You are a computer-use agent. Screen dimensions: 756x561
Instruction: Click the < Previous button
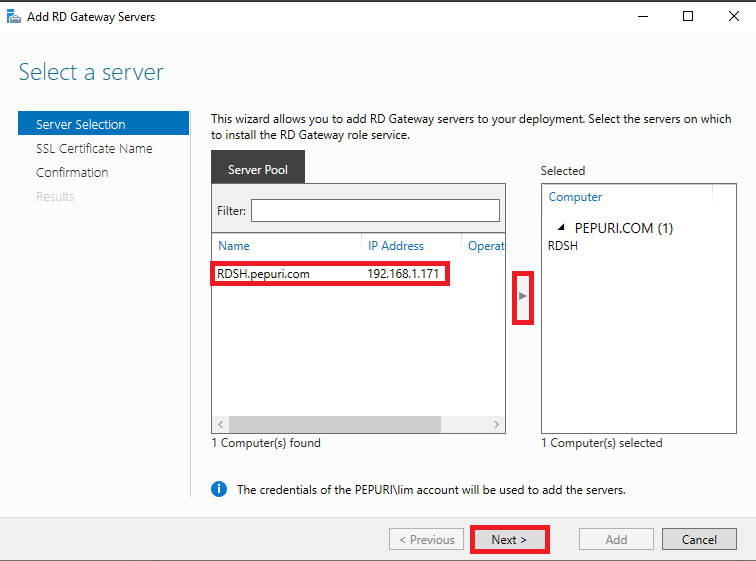427,539
